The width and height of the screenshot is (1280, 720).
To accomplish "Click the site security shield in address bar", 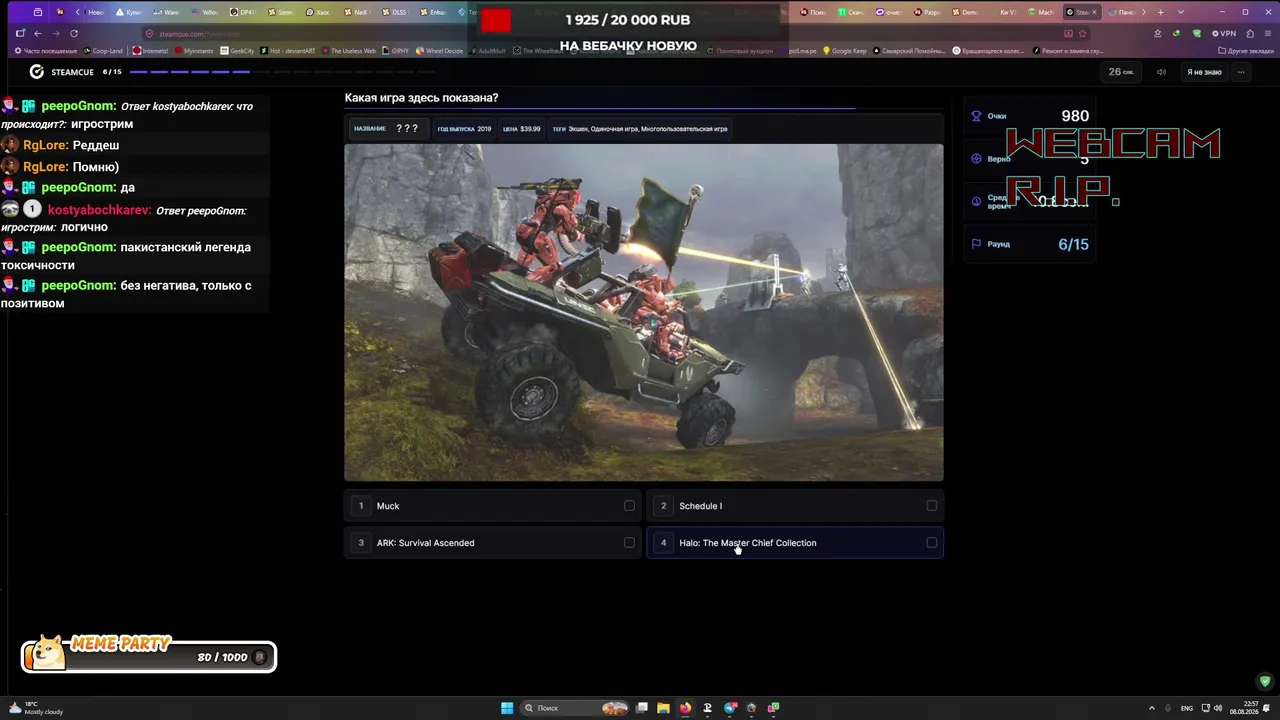I will [x=149, y=33].
